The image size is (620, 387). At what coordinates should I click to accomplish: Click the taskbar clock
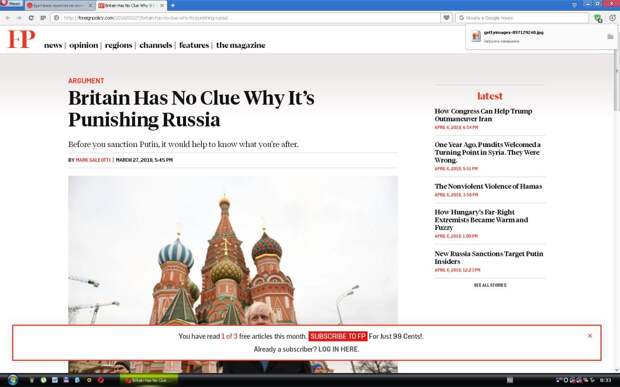click(606, 380)
